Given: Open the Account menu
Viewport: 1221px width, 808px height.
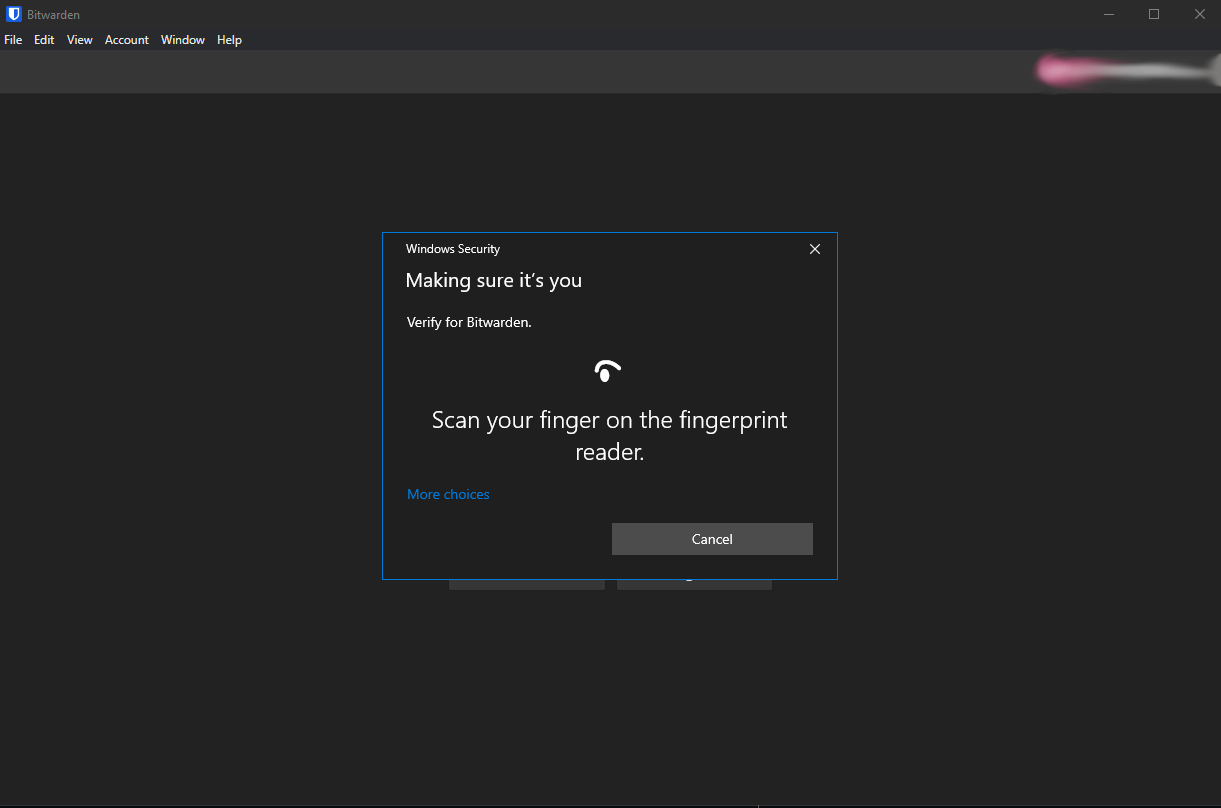Looking at the screenshot, I should pyautogui.click(x=127, y=40).
